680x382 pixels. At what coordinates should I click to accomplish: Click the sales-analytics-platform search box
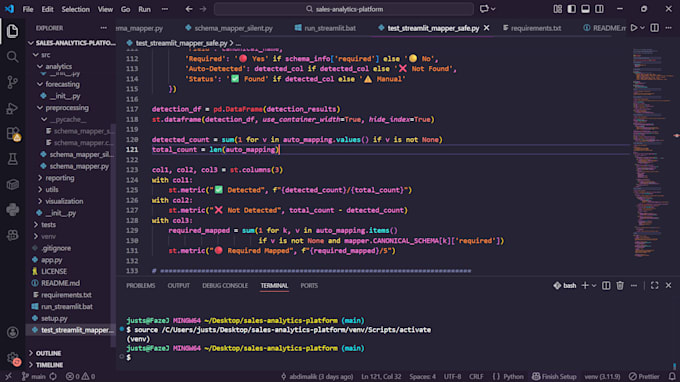tap(344, 9)
